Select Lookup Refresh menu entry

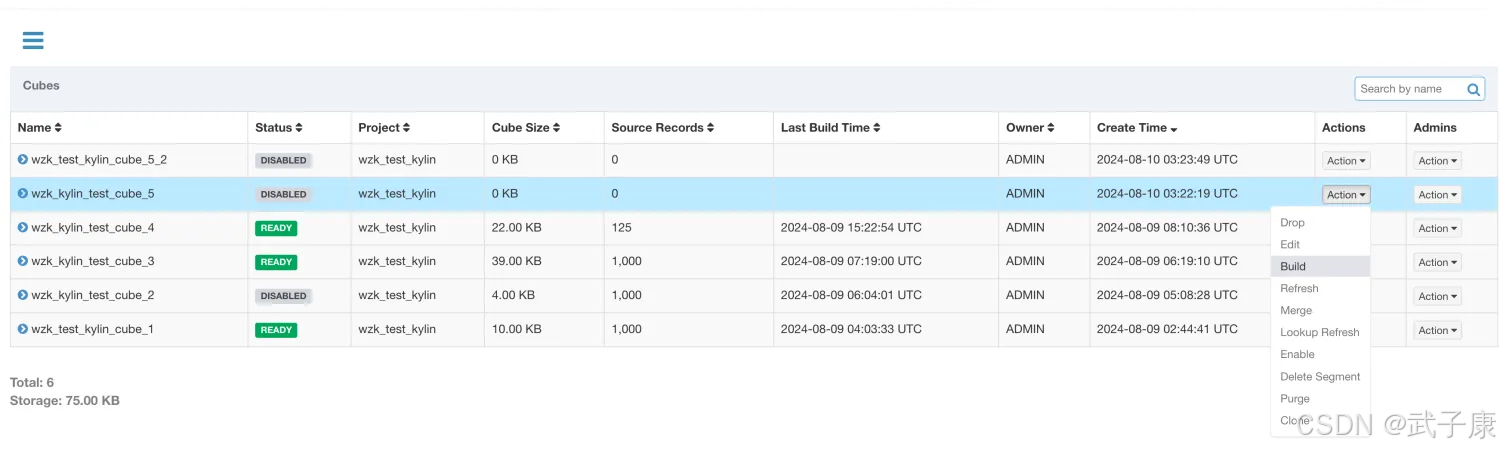[x=1319, y=333]
